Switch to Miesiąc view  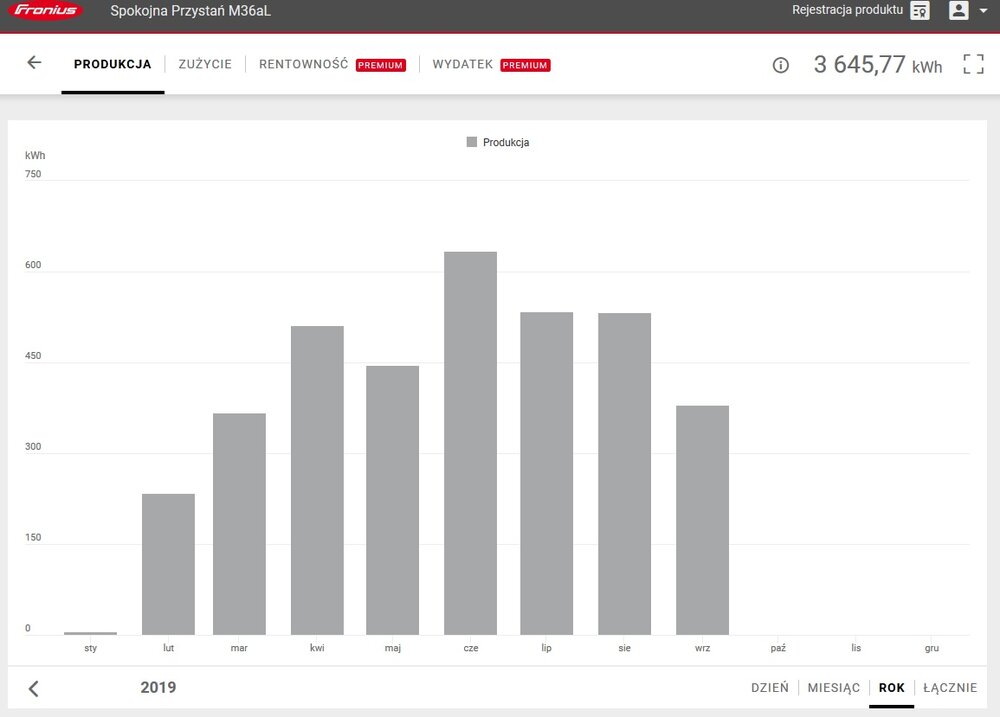tap(833, 688)
